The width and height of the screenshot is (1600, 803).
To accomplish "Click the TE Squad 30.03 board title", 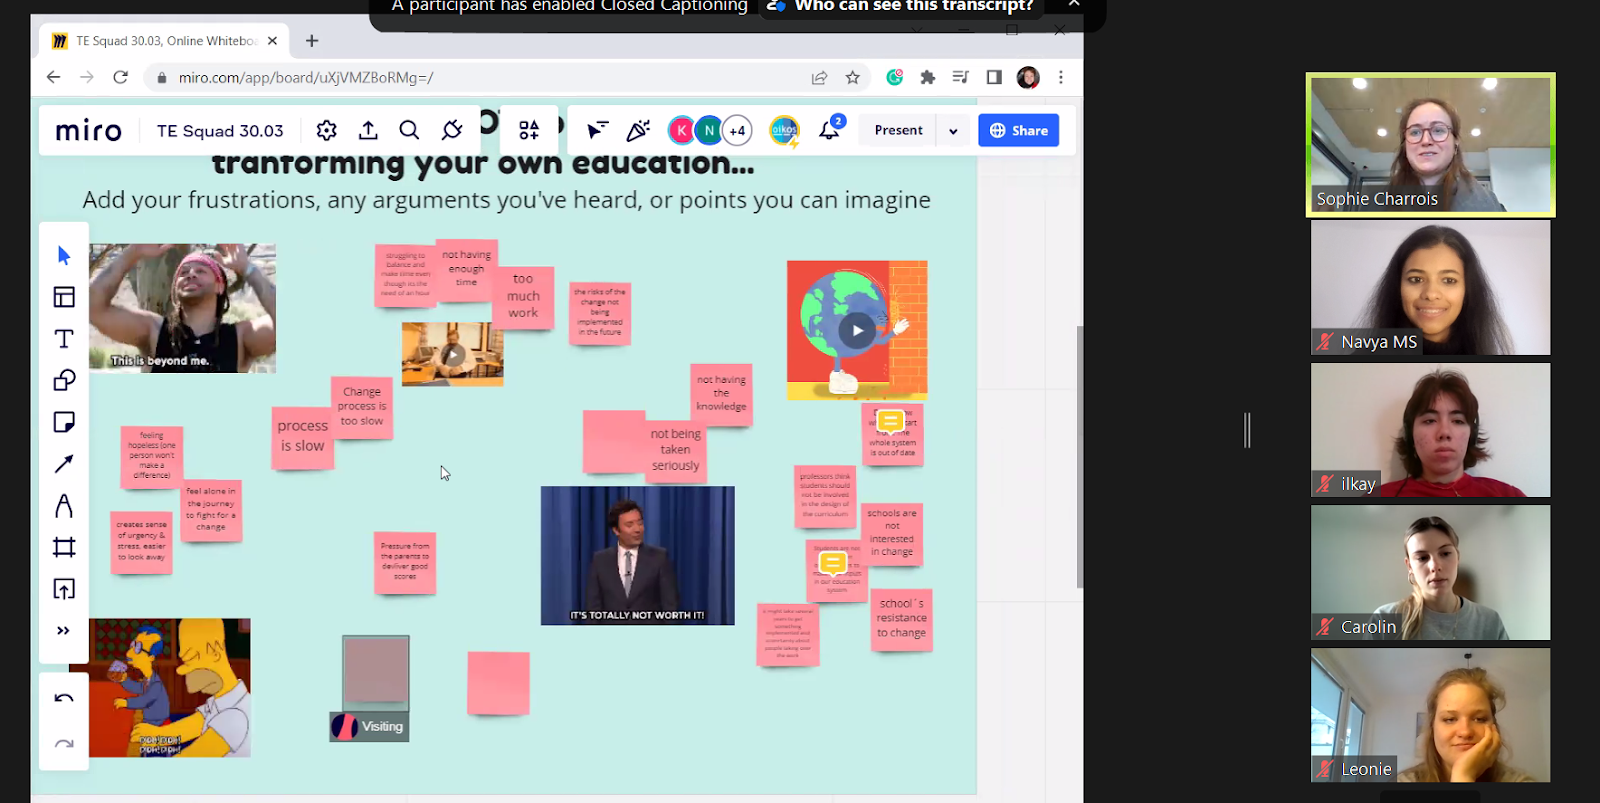I will pyautogui.click(x=220, y=131).
